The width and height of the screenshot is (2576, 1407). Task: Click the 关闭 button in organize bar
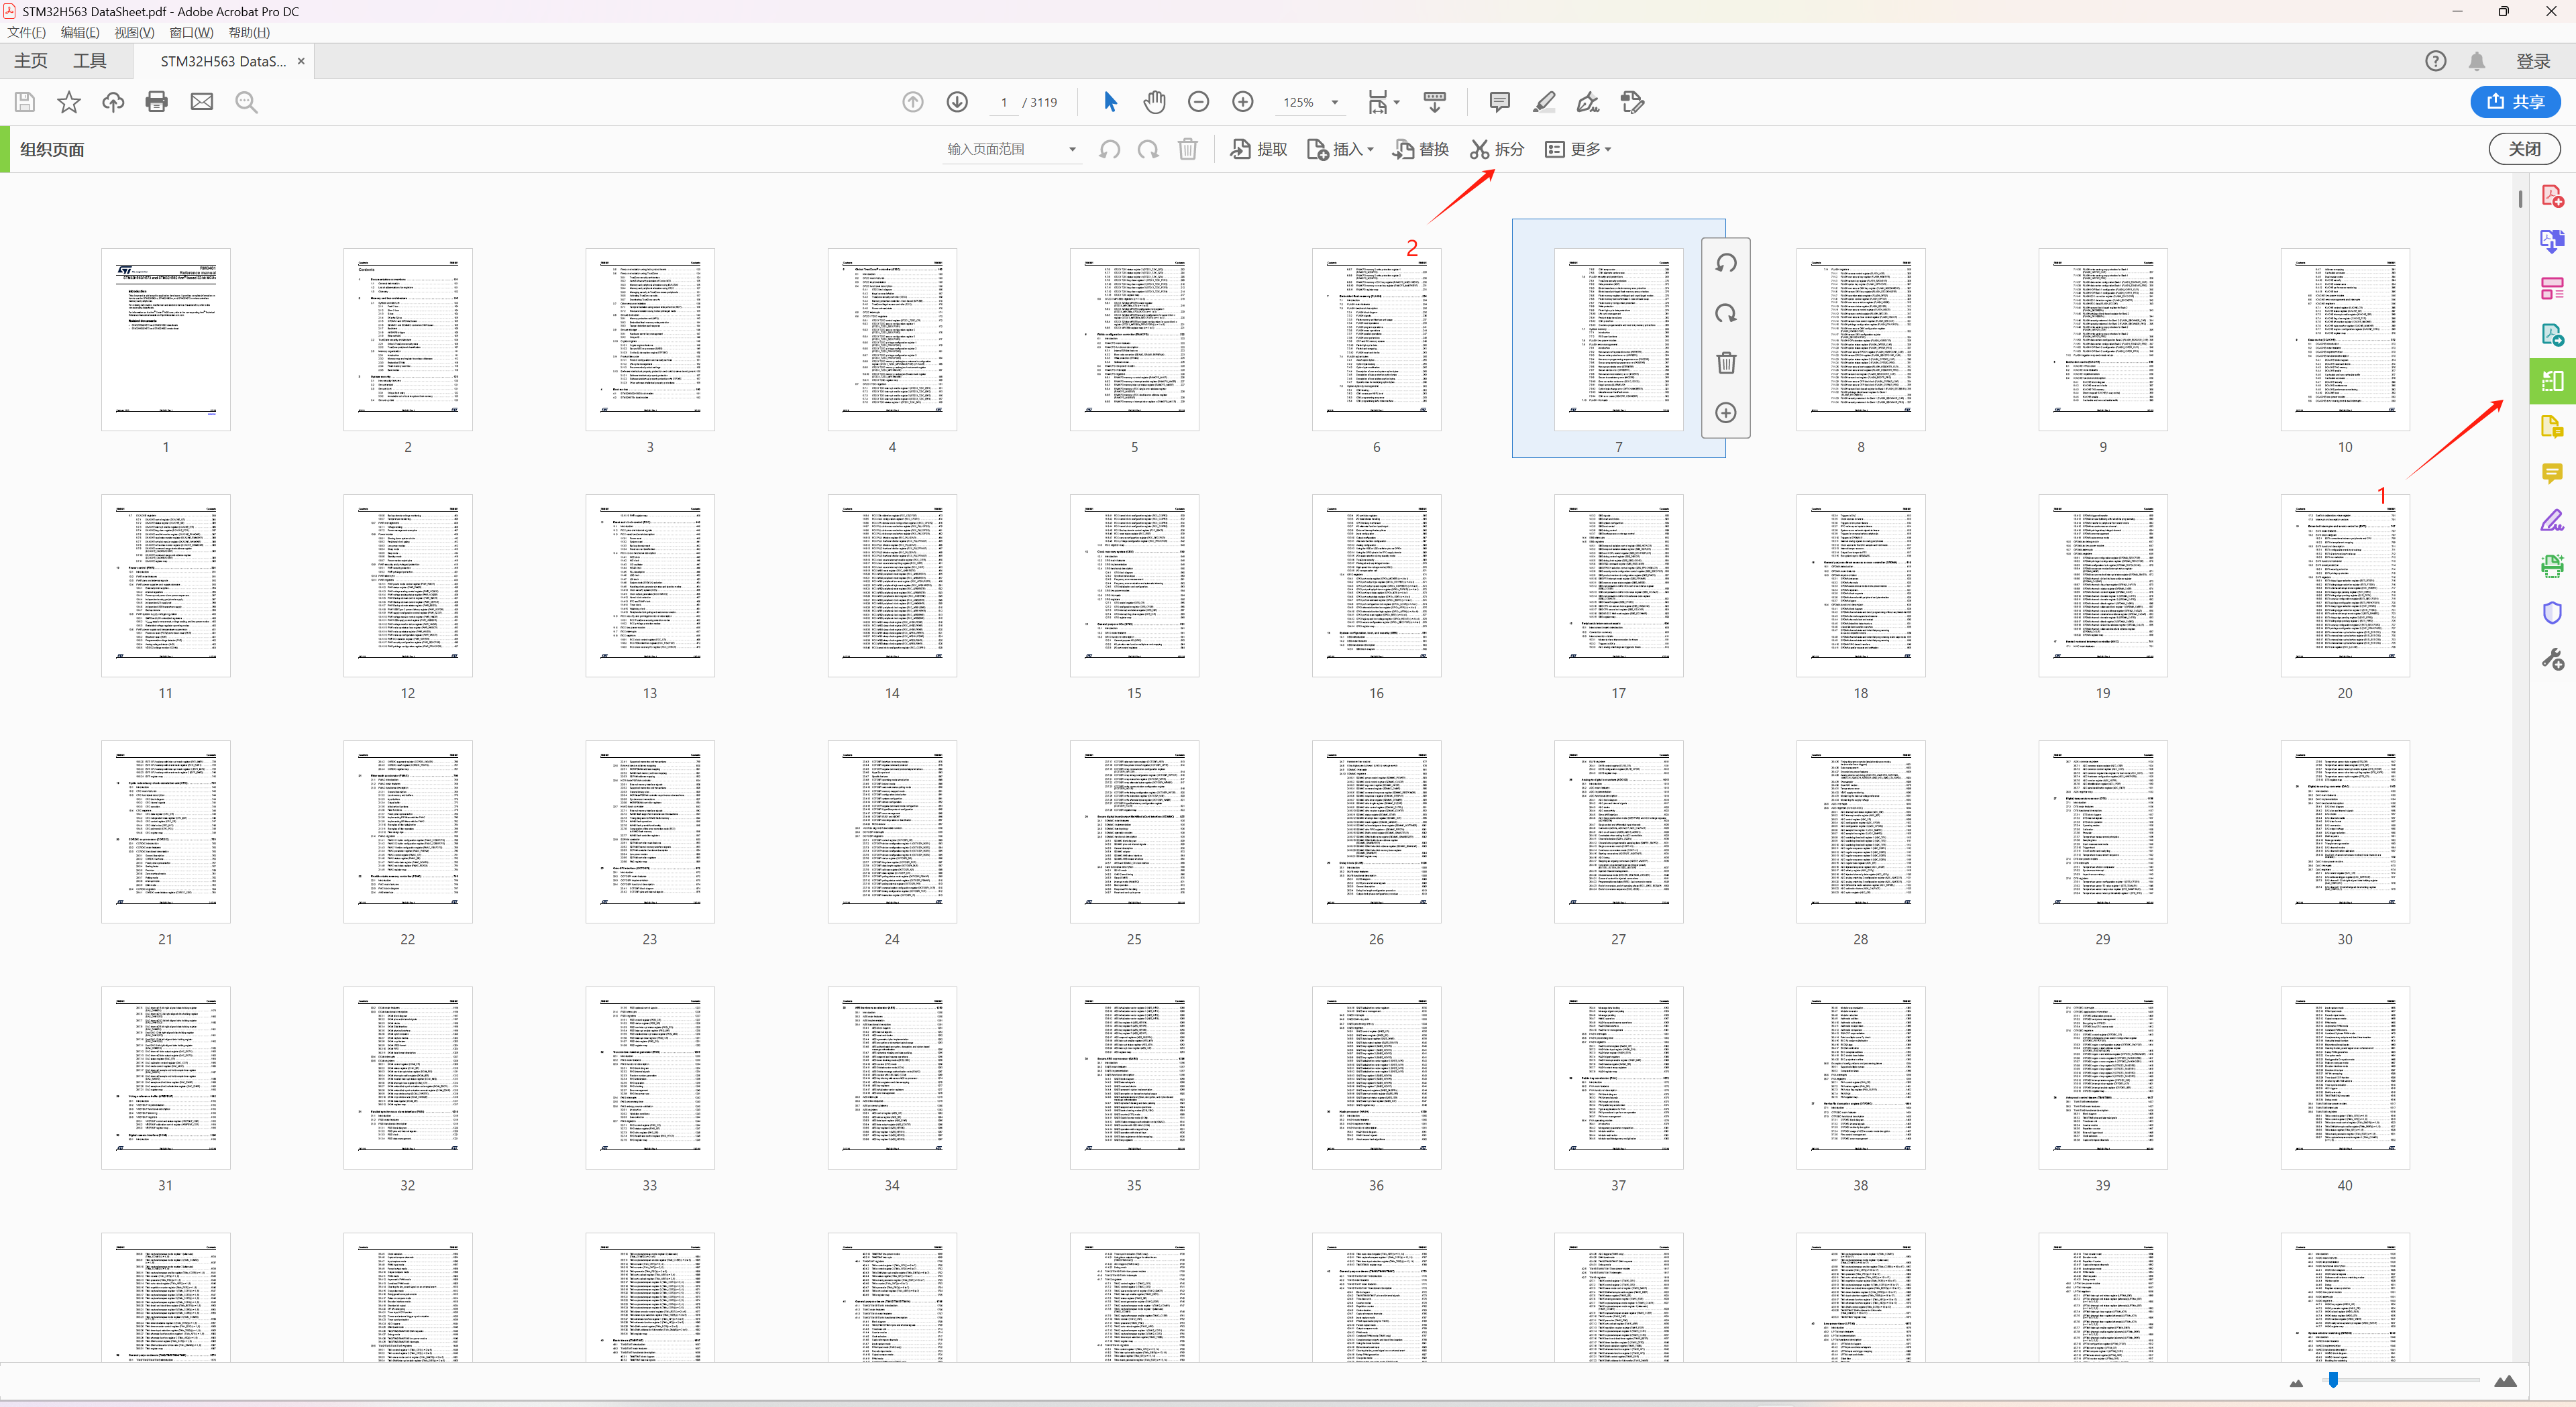click(2523, 149)
